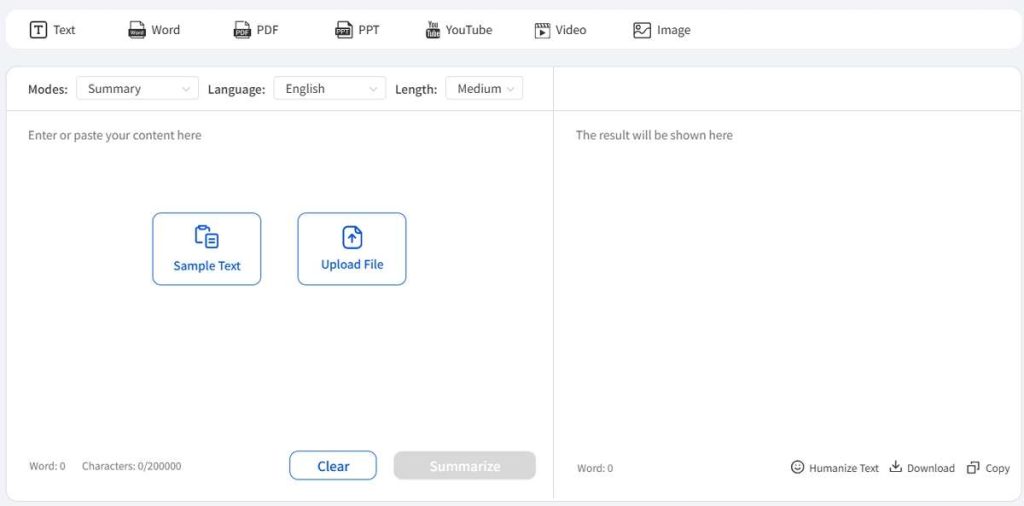
Task: Click the 'Word: 0' counter under input area
Action: (x=47, y=466)
